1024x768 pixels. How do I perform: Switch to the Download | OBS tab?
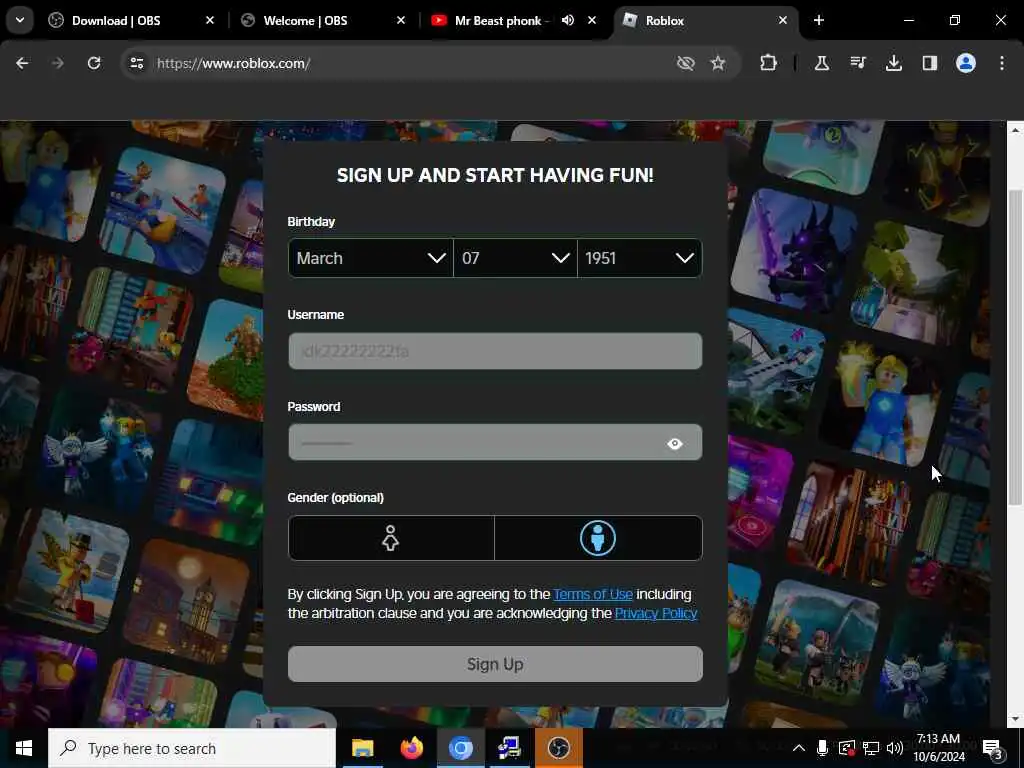tap(131, 20)
